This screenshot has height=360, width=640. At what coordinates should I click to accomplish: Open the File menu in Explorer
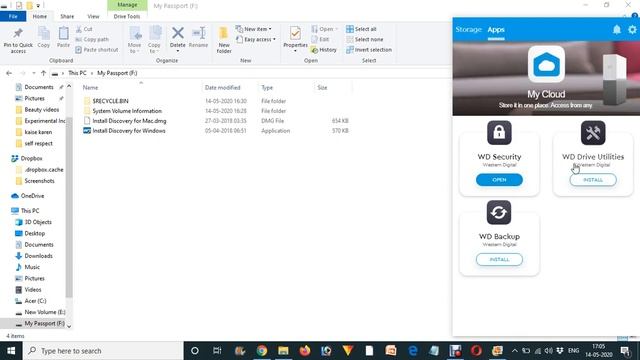(x=13, y=16)
